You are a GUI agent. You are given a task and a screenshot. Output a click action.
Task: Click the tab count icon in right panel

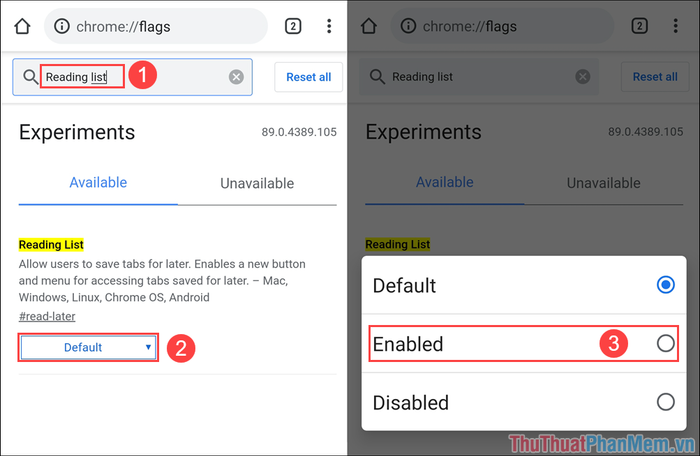pyautogui.click(x=639, y=26)
